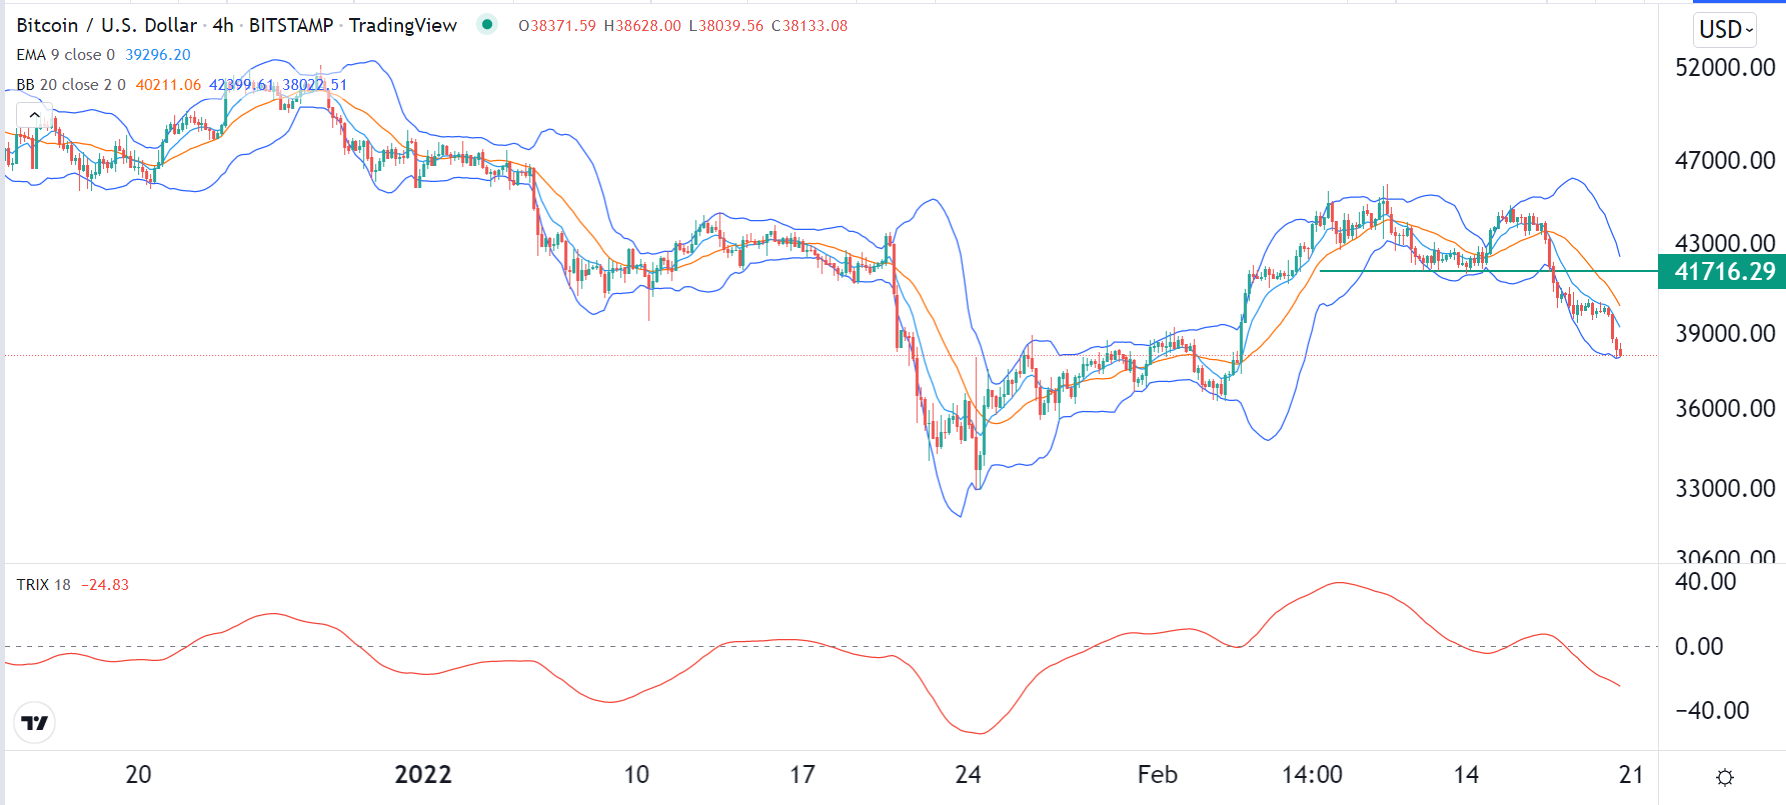Click the 24 date label on time axis
The image size is (1786, 805).
[968, 775]
